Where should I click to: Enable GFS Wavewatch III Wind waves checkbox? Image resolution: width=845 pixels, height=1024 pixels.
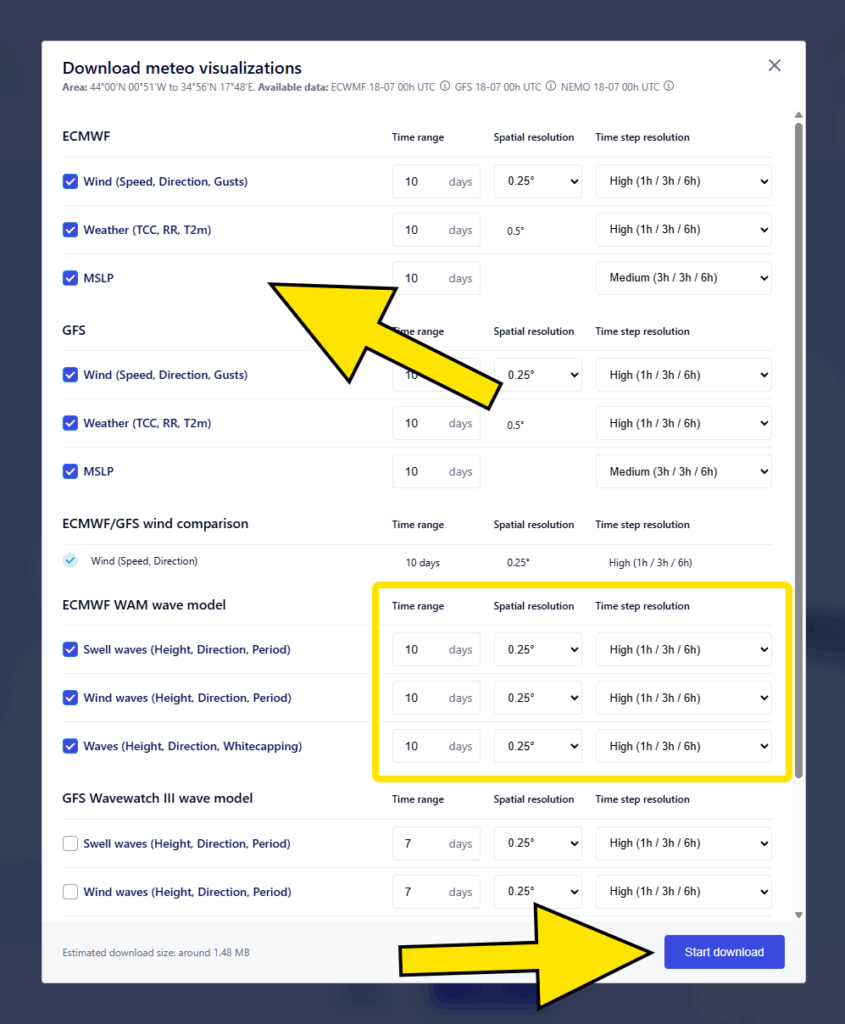pos(70,891)
